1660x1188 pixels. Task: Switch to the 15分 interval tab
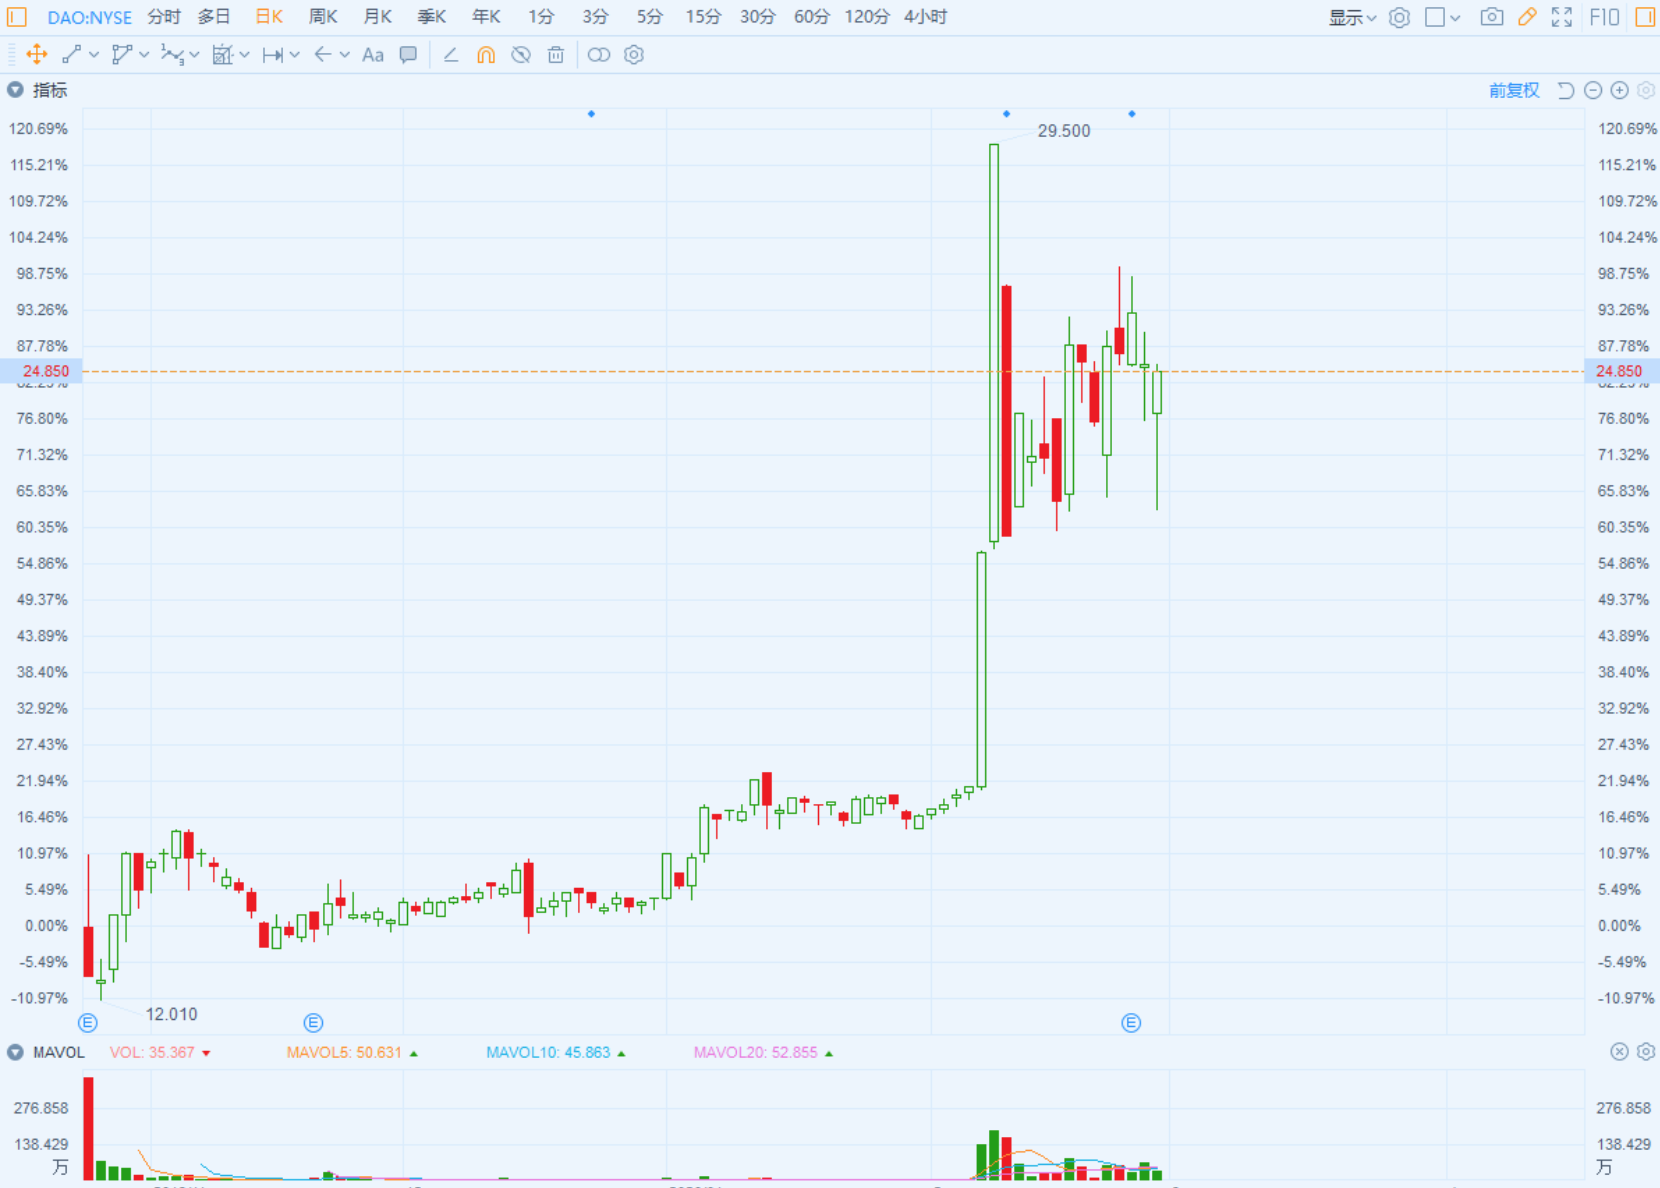coord(702,17)
